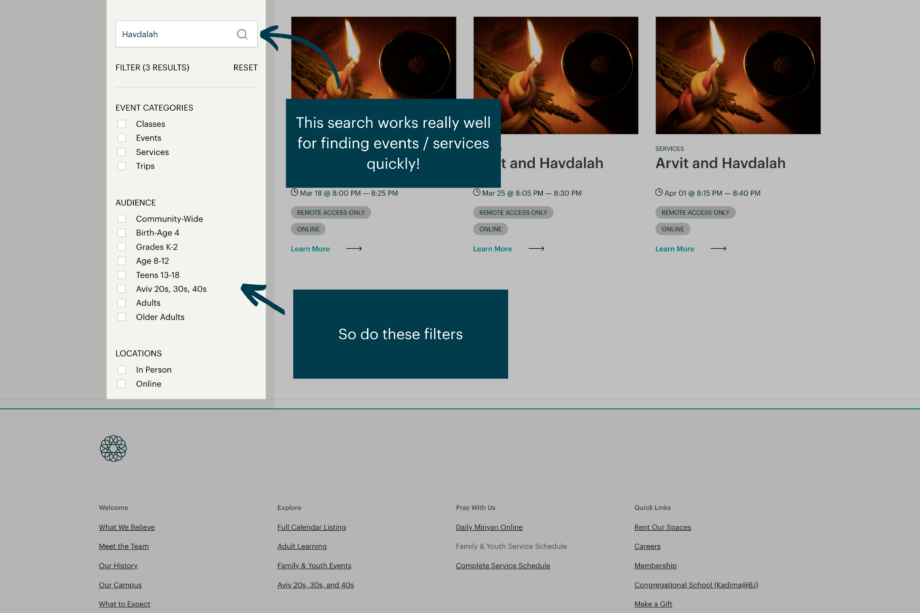This screenshot has height=613, width=920.
Task: Enable Online location filter
Action: pyautogui.click(x=121, y=384)
